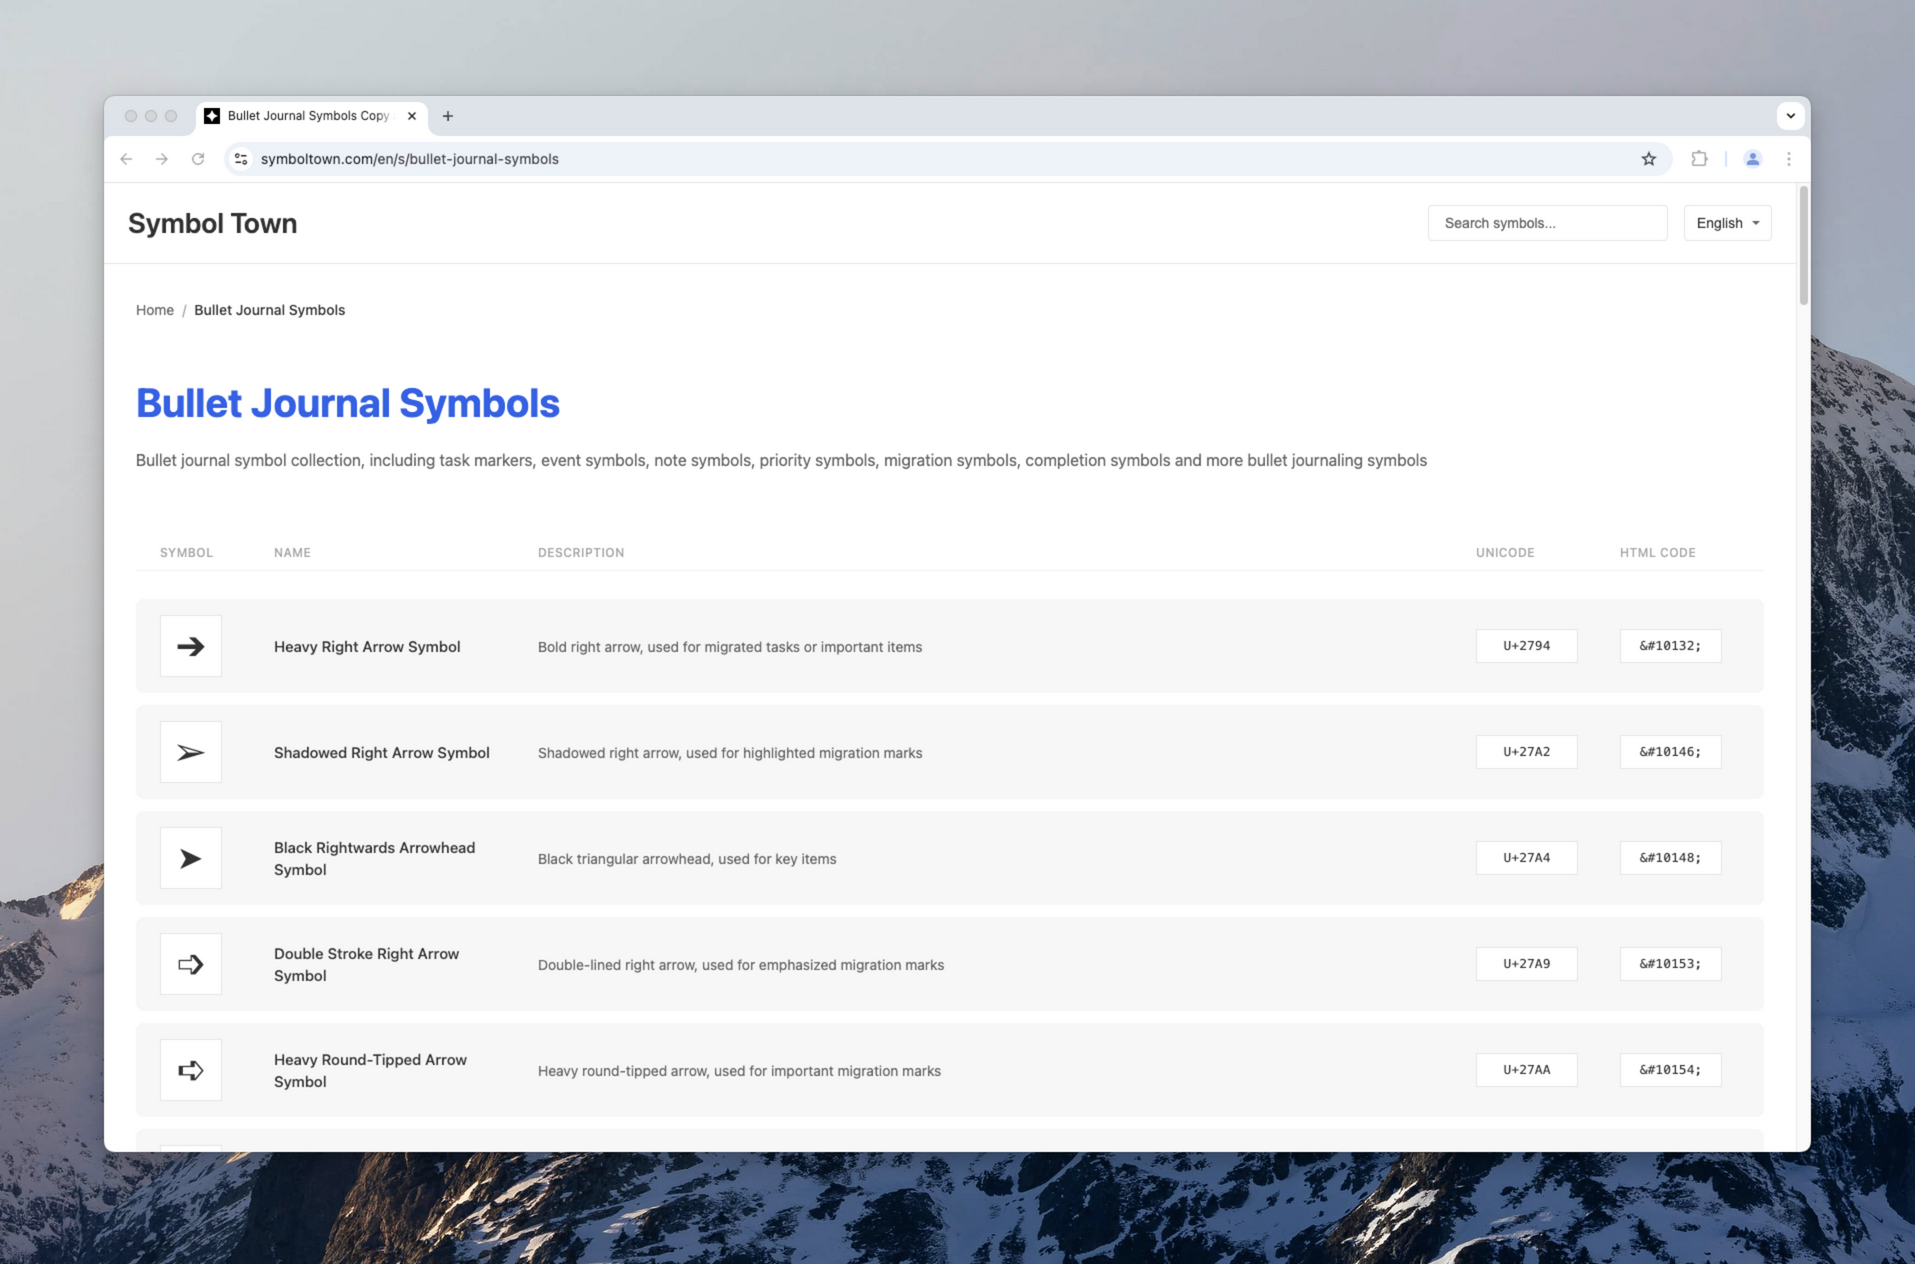Go forward with the browser forward arrow
The image size is (1915, 1264).
click(162, 159)
